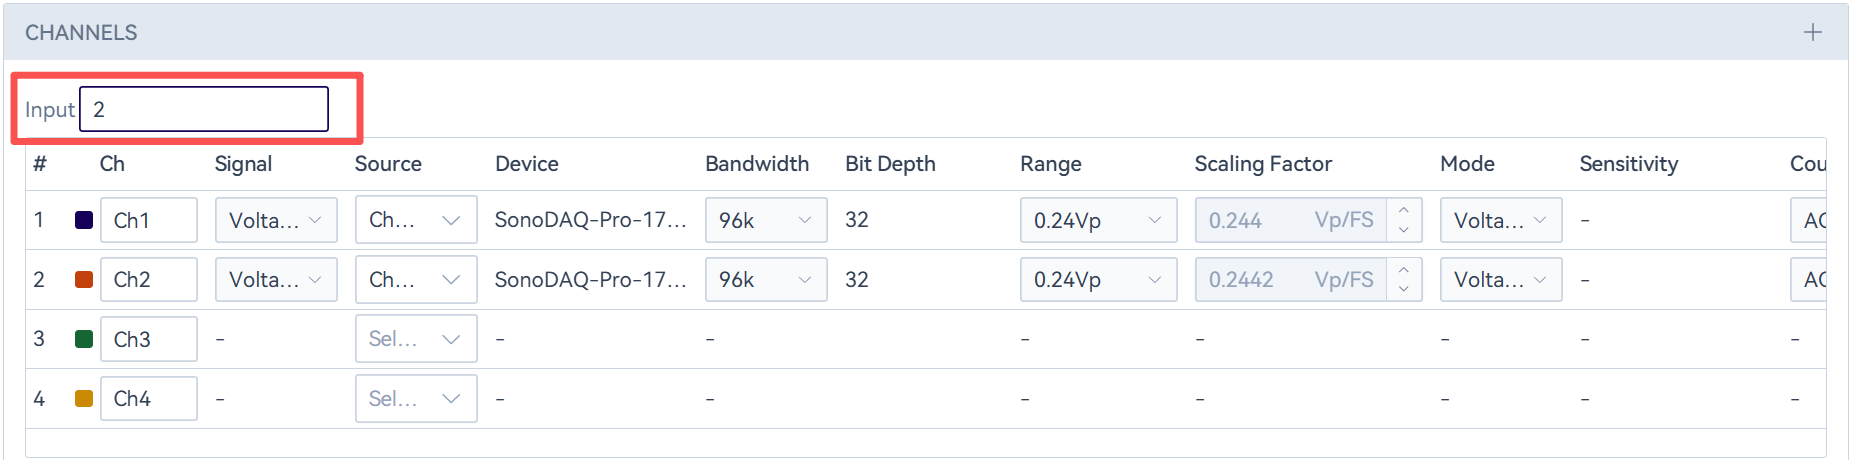Click the Ch1 dark blue color swatch
This screenshot has width=1850, height=460.
[x=84, y=220]
